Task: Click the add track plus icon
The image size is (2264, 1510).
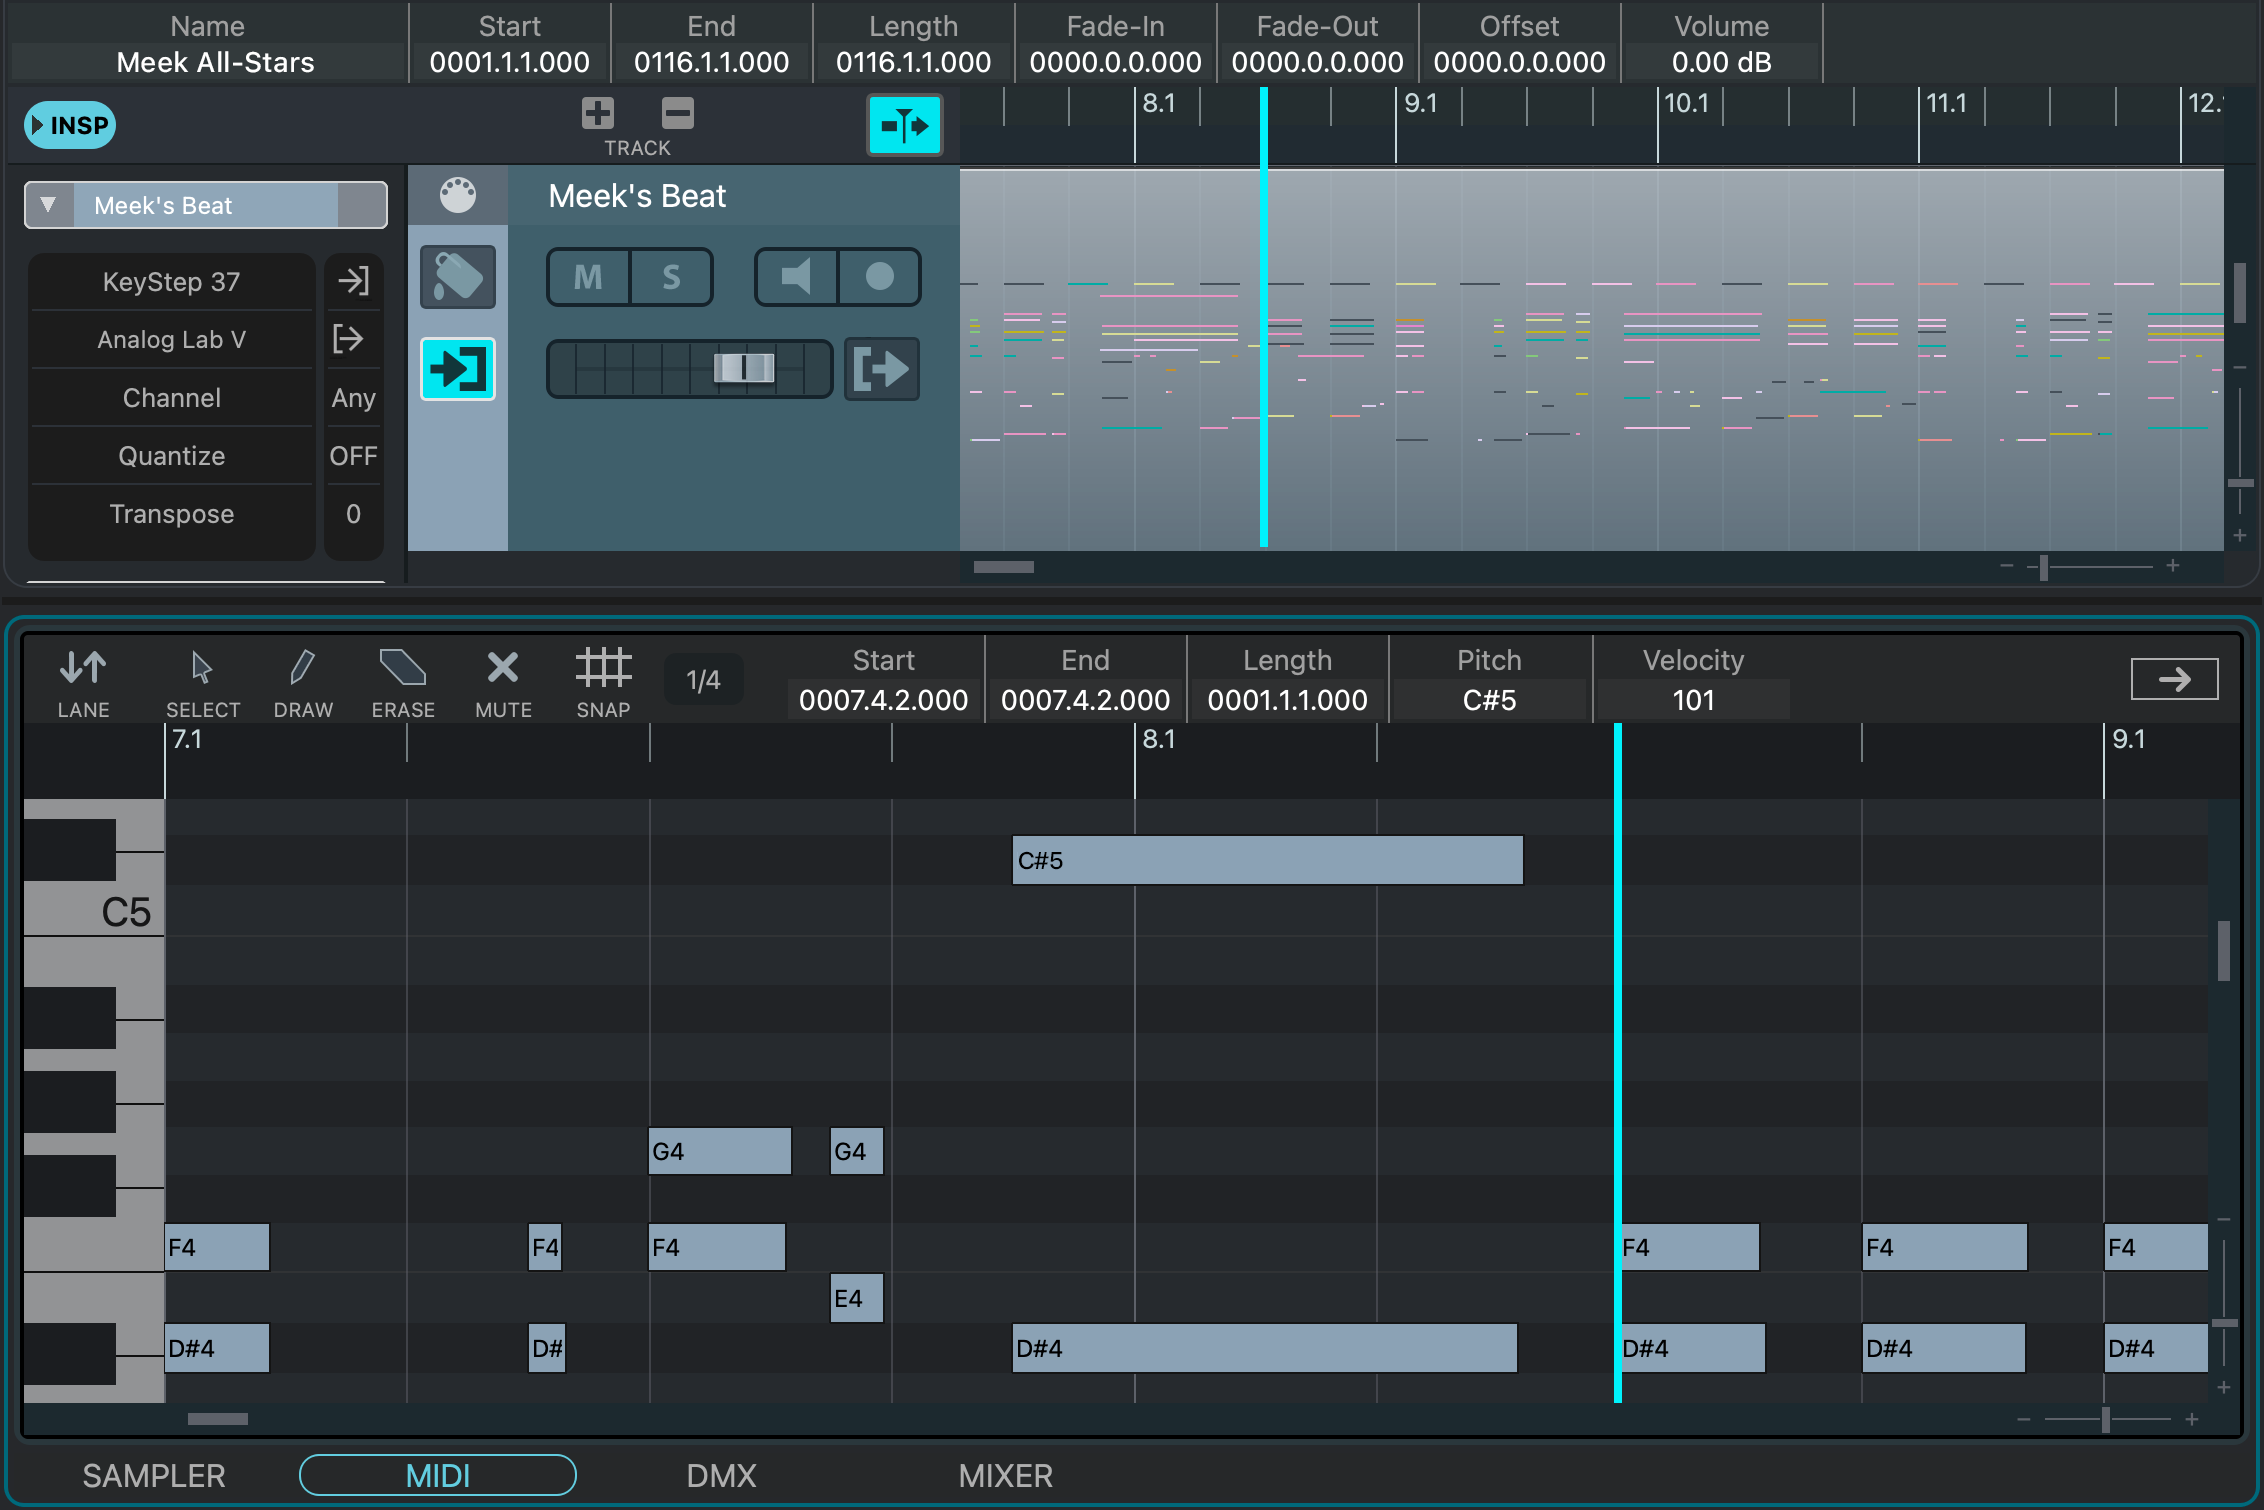Action: [x=598, y=113]
